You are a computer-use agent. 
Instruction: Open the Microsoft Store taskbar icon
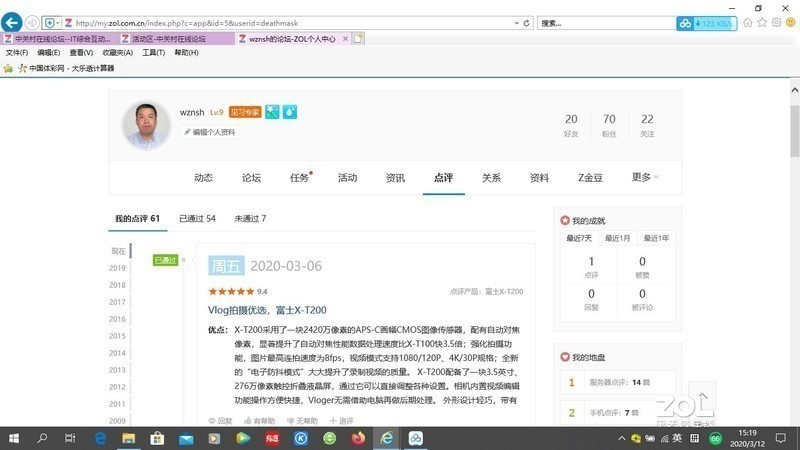pyautogui.click(x=157, y=438)
